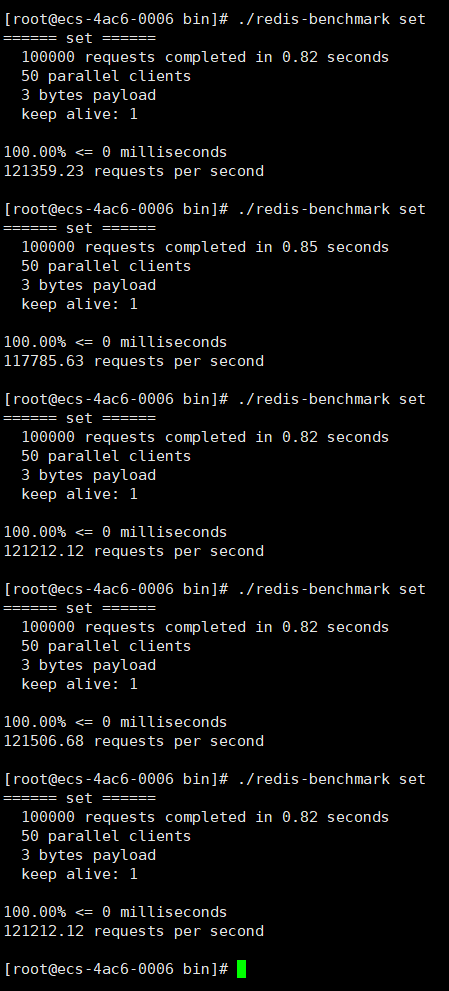
Task: Click the text 'completed in 0.85 seconds'
Action: (277, 247)
